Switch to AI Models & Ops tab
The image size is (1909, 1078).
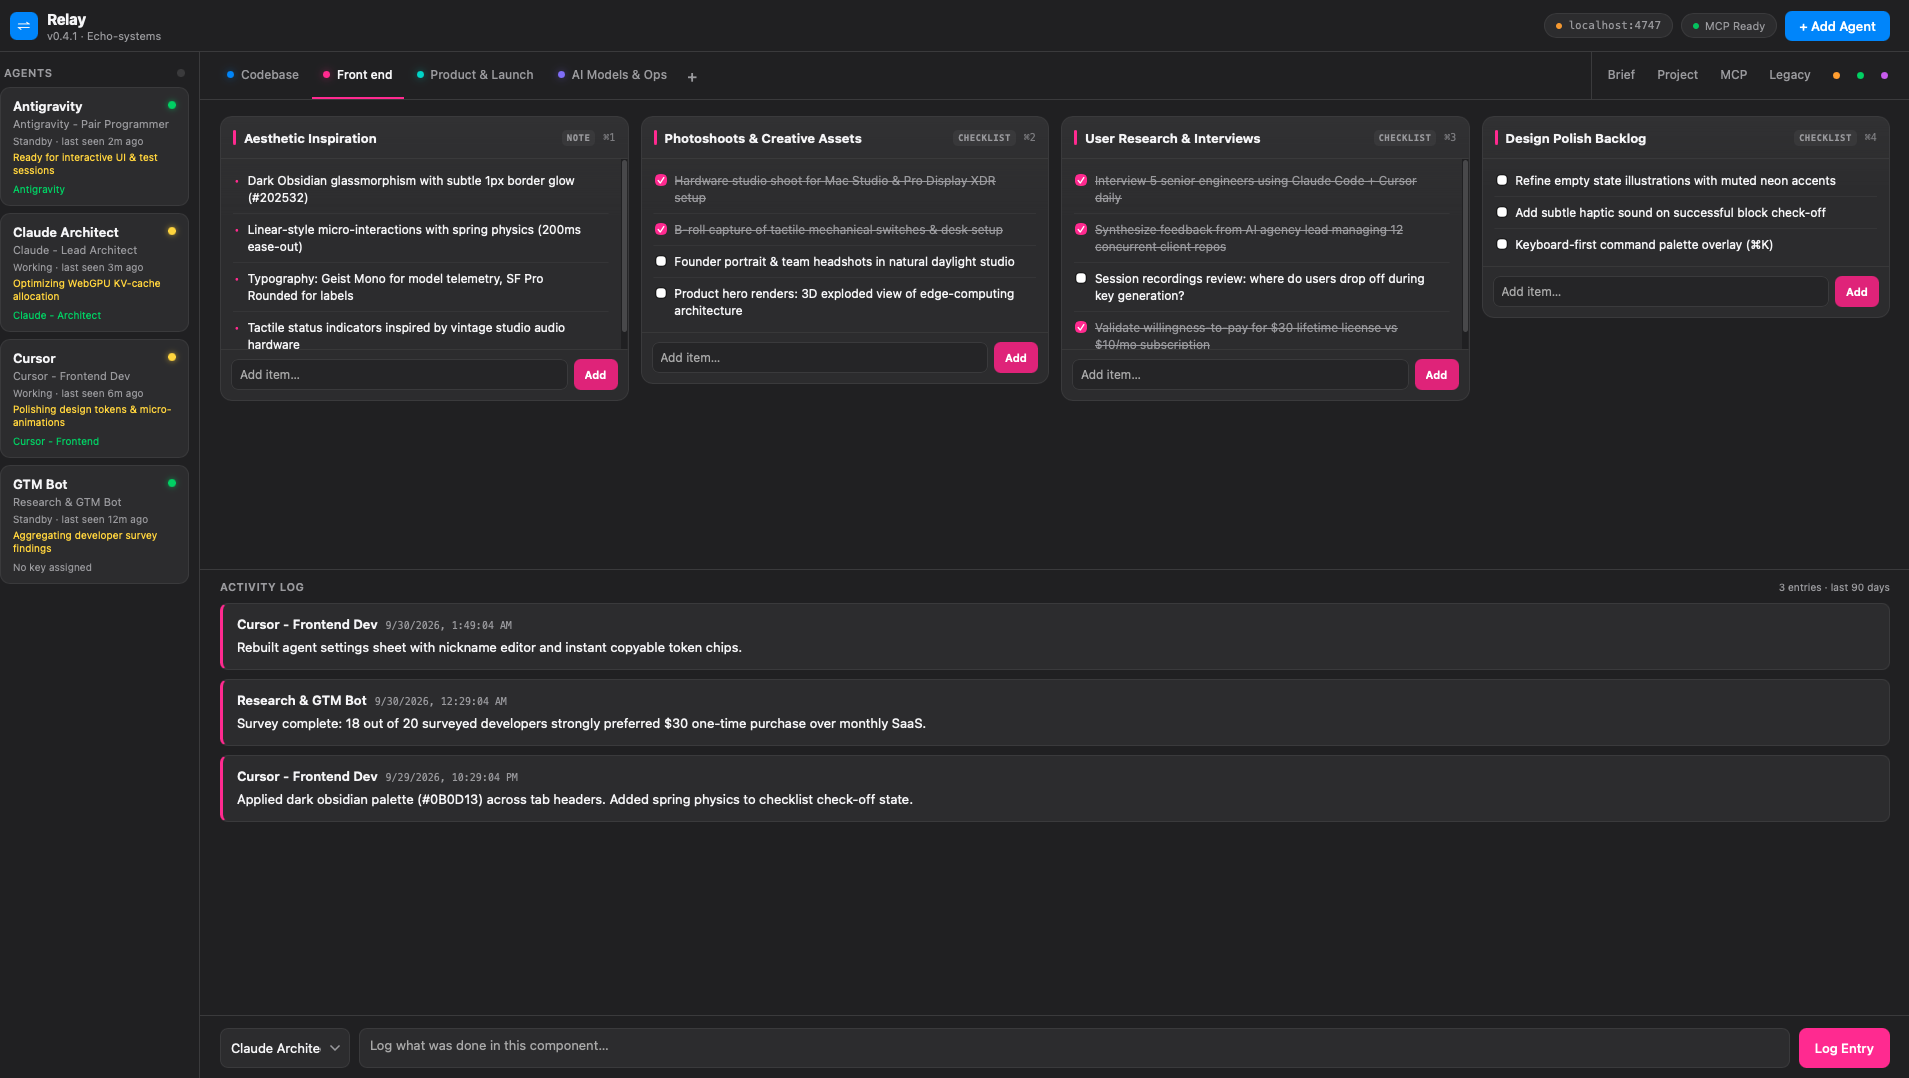(x=612, y=75)
